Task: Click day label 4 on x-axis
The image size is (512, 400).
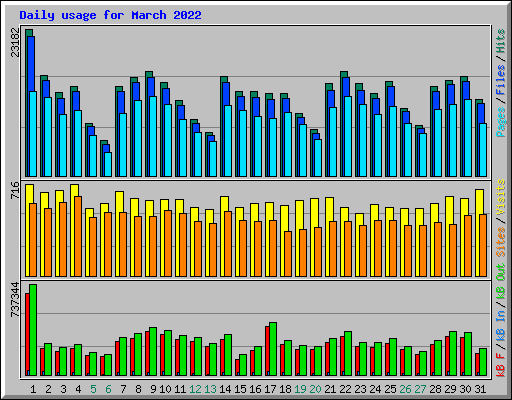Action: click(x=78, y=389)
